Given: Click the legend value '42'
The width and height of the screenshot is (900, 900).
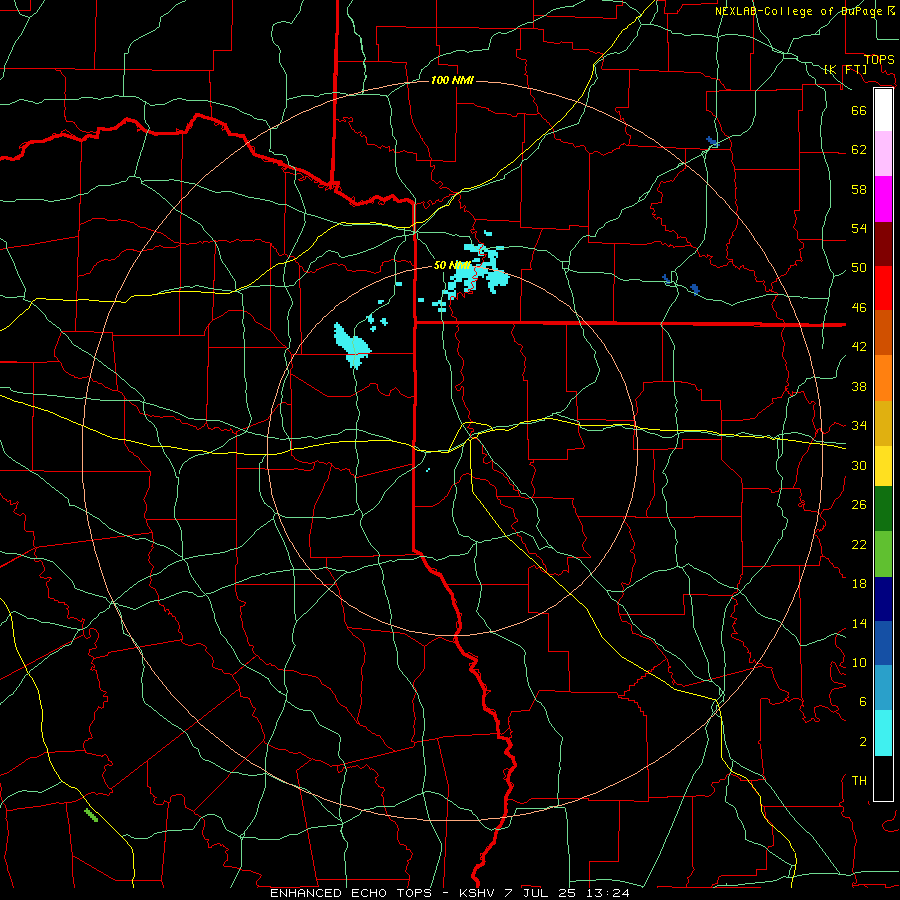Looking at the screenshot, I should (859, 347).
